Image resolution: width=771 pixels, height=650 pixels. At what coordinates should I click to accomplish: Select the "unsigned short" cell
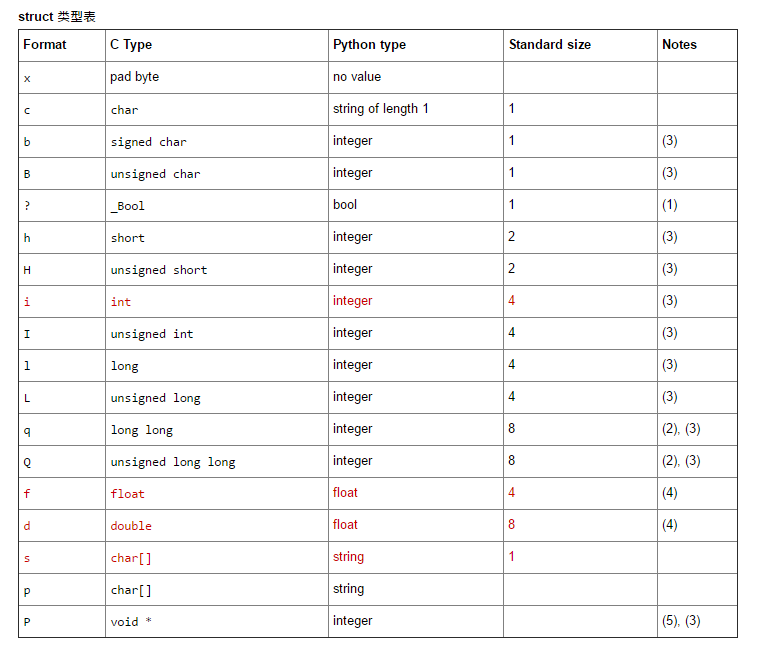[x=158, y=270]
